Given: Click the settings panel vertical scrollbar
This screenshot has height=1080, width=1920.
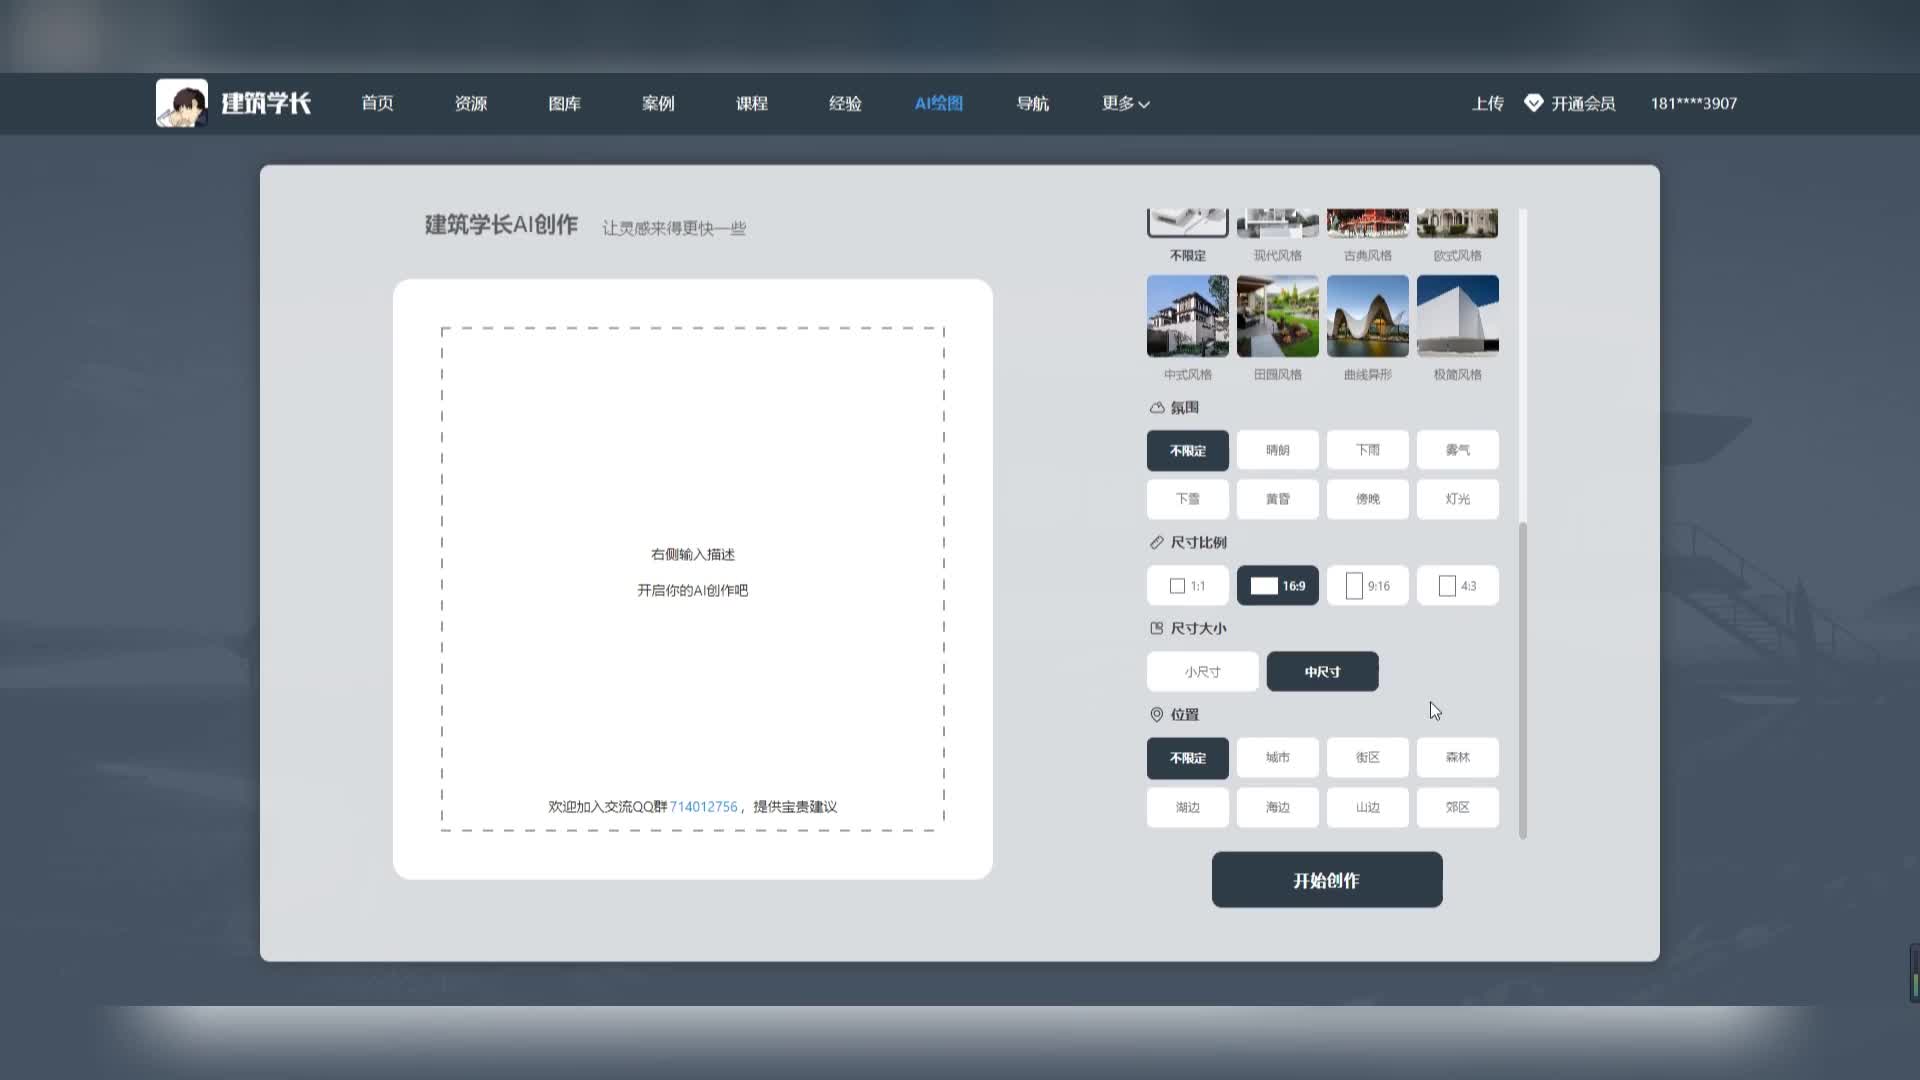Looking at the screenshot, I should click(x=1522, y=680).
